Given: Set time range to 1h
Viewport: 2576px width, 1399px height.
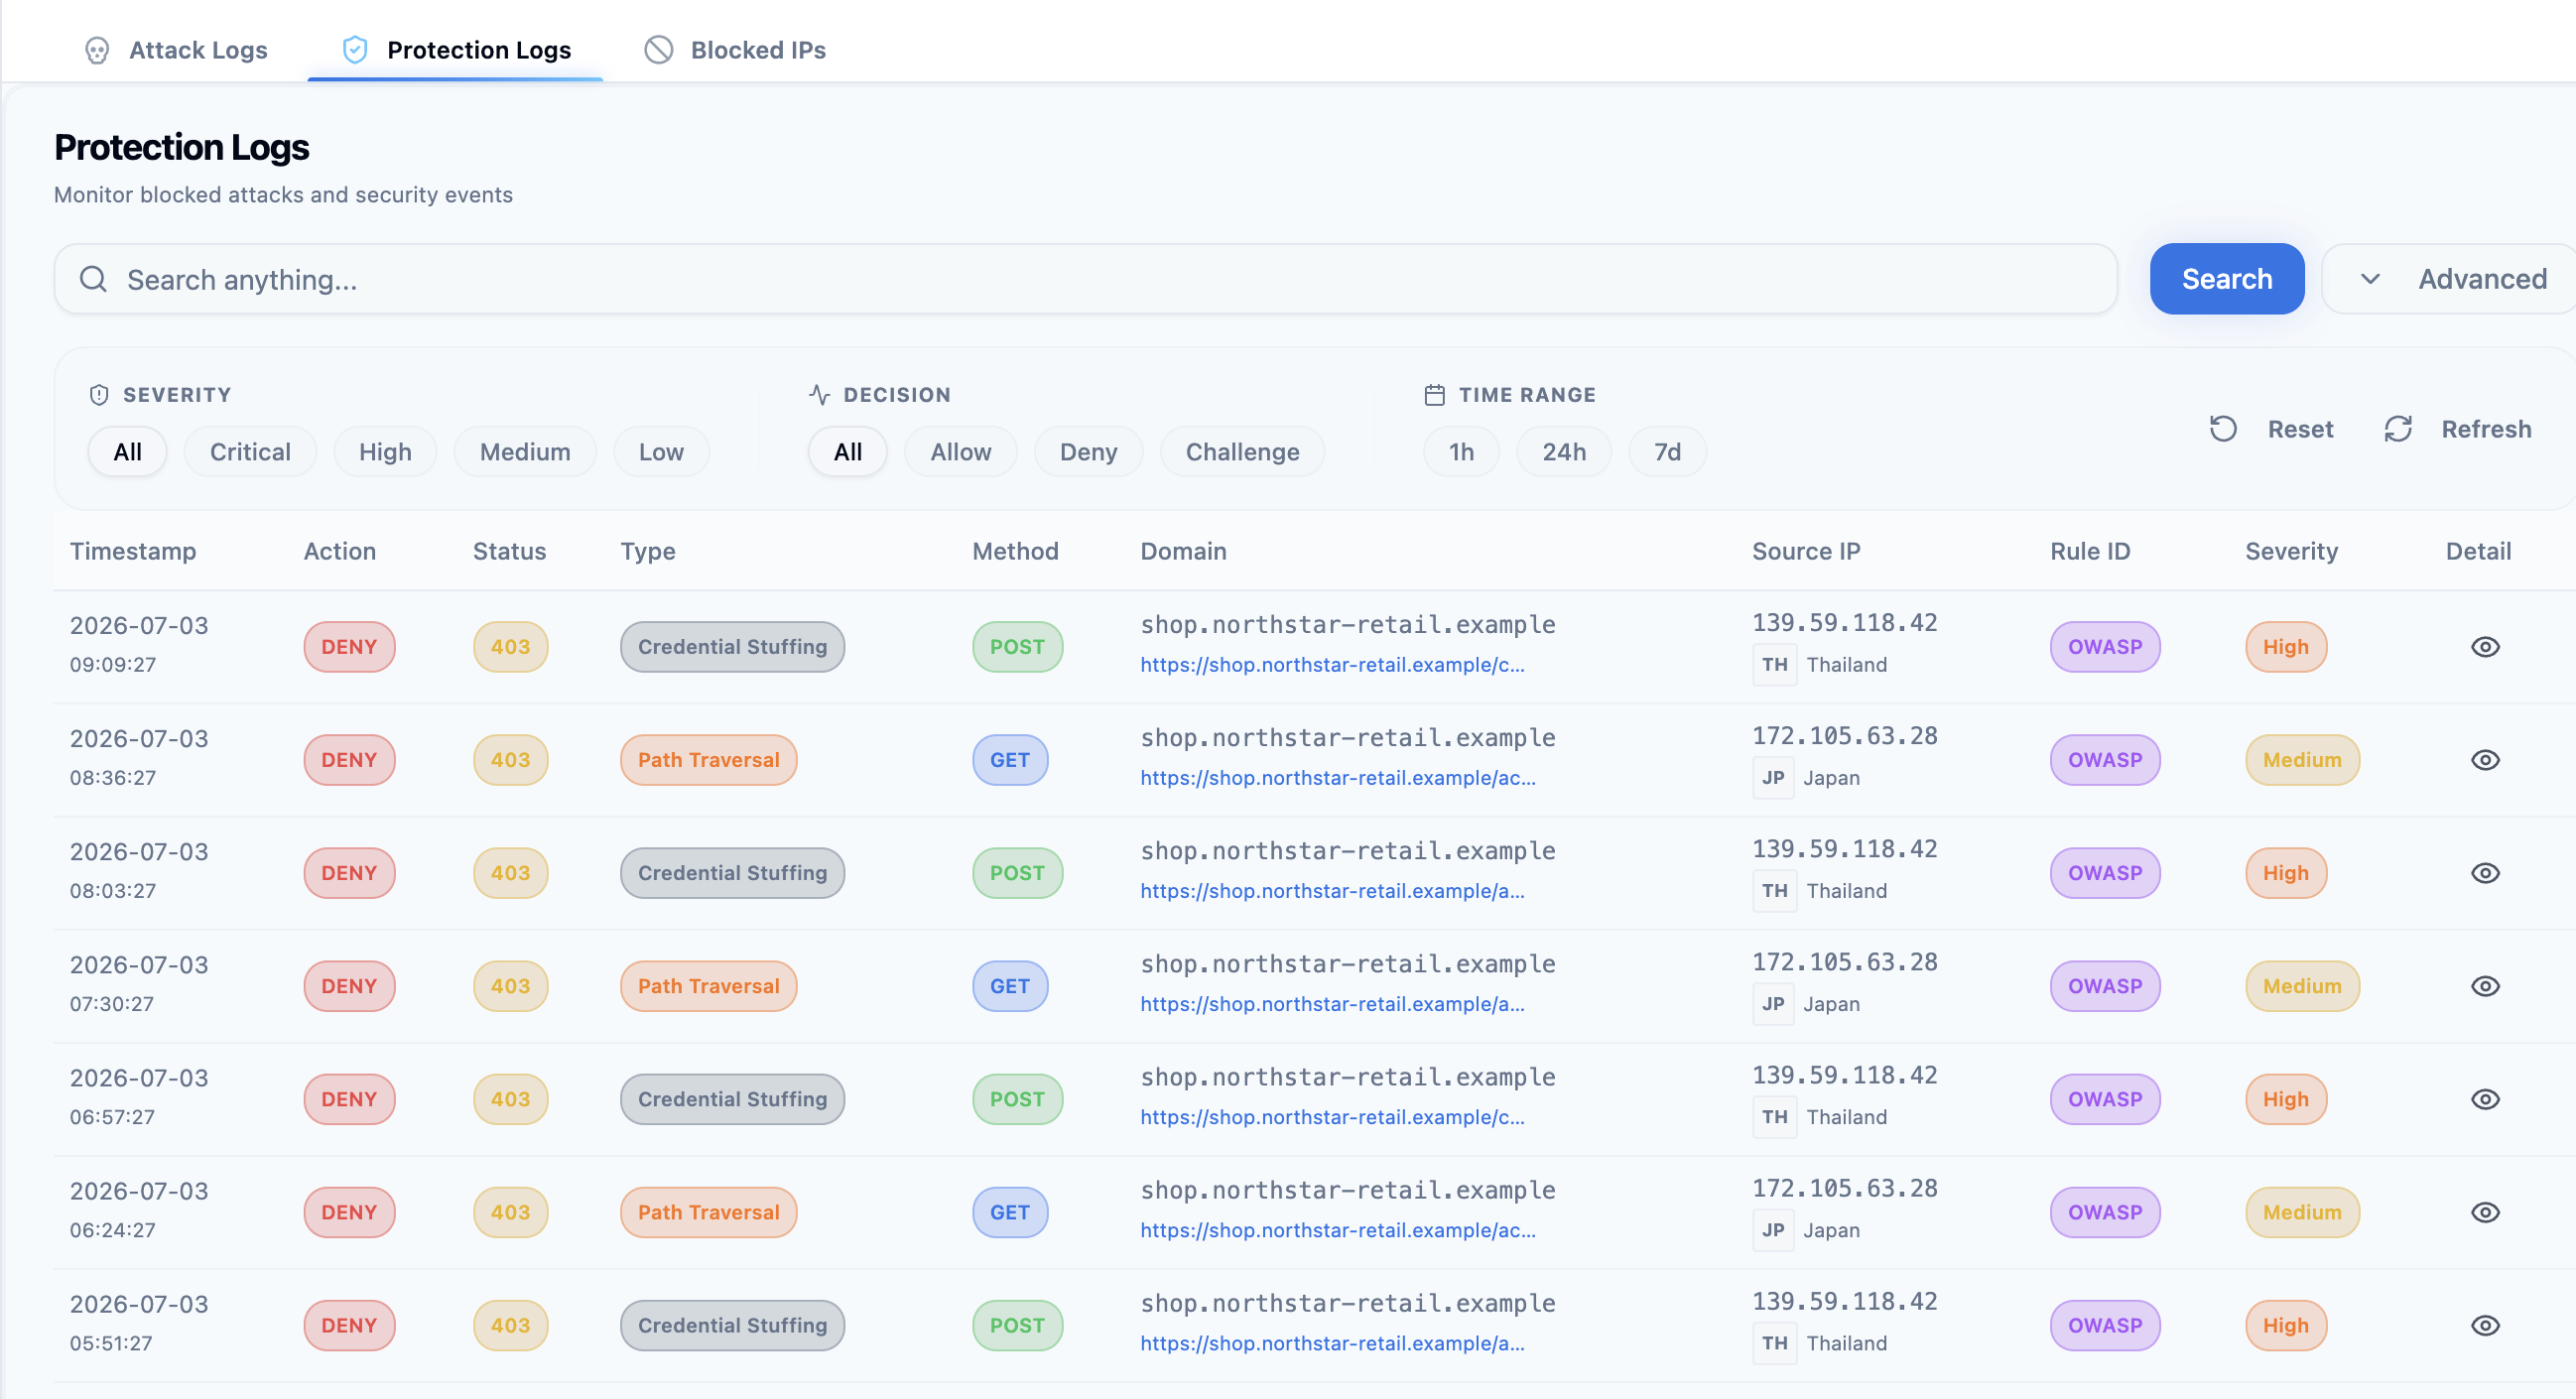Looking at the screenshot, I should point(1462,452).
